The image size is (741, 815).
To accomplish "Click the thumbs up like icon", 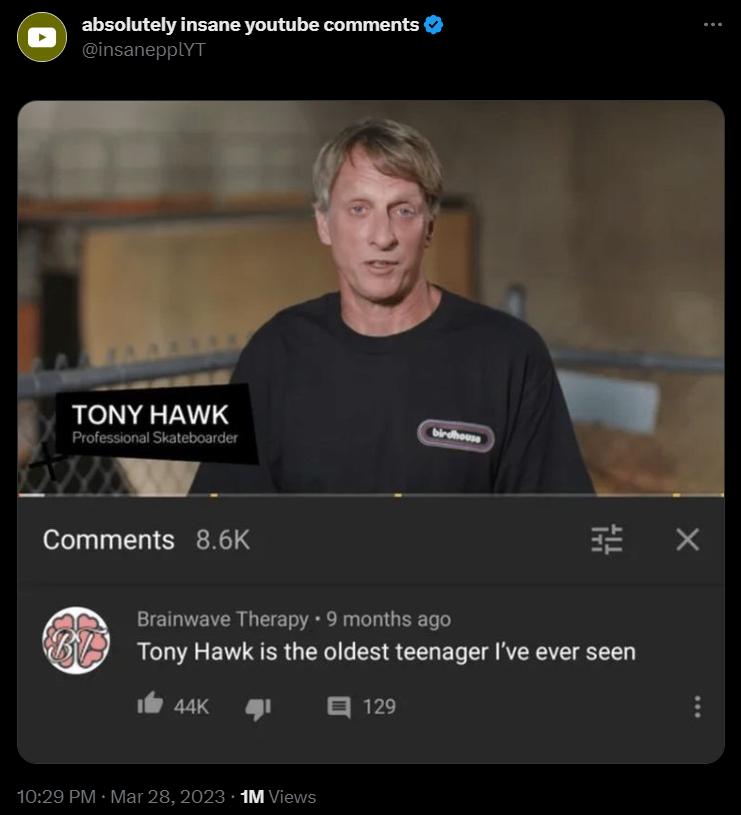I will click(x=150, y=703).
